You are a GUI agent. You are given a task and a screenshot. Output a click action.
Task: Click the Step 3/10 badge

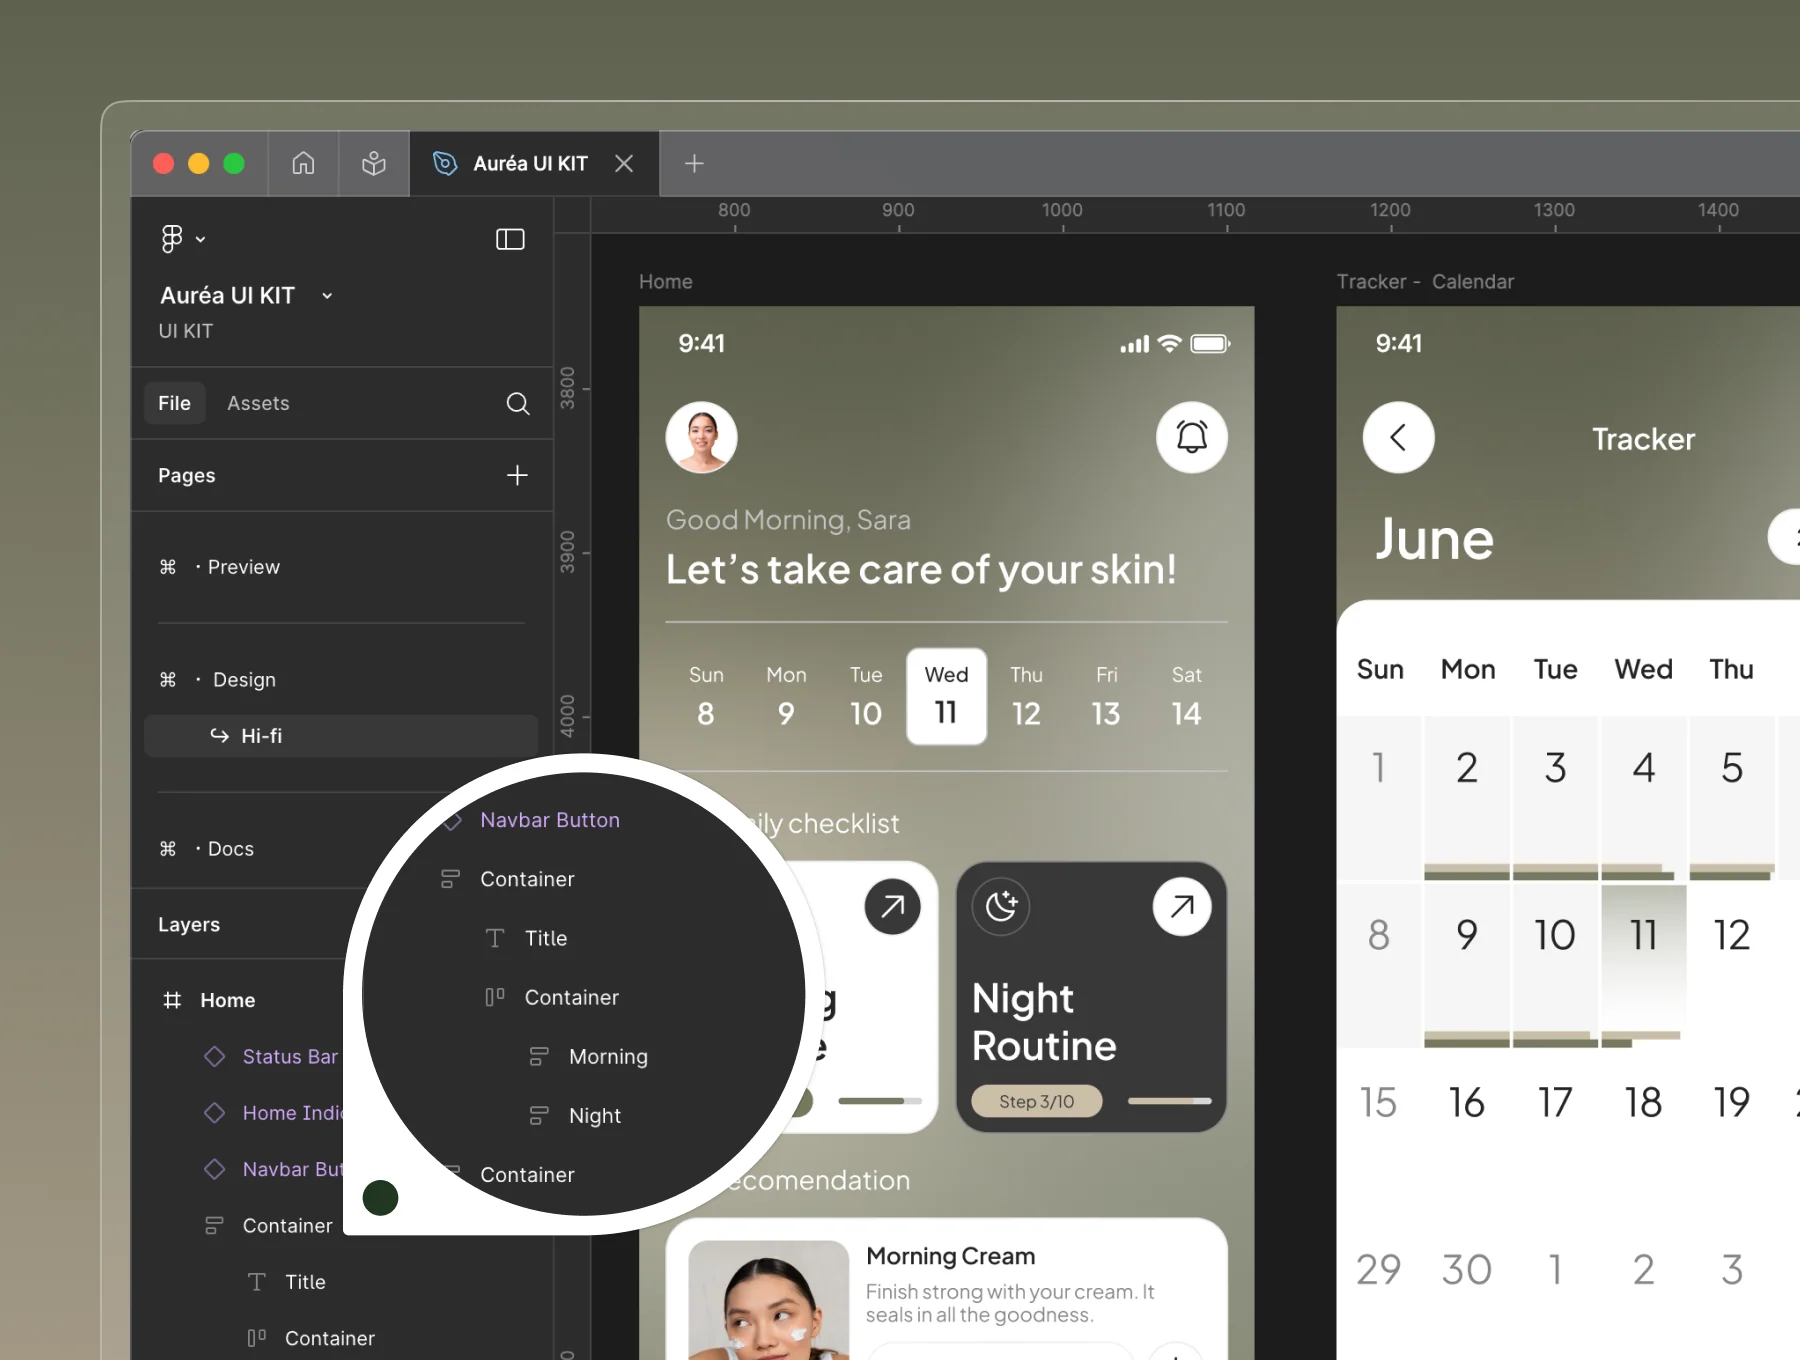[1037, 1101]
